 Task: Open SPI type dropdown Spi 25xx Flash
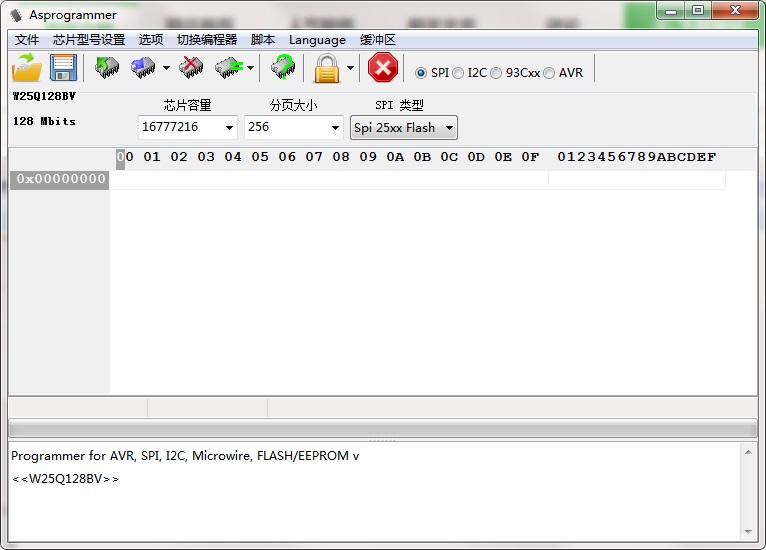404,128
